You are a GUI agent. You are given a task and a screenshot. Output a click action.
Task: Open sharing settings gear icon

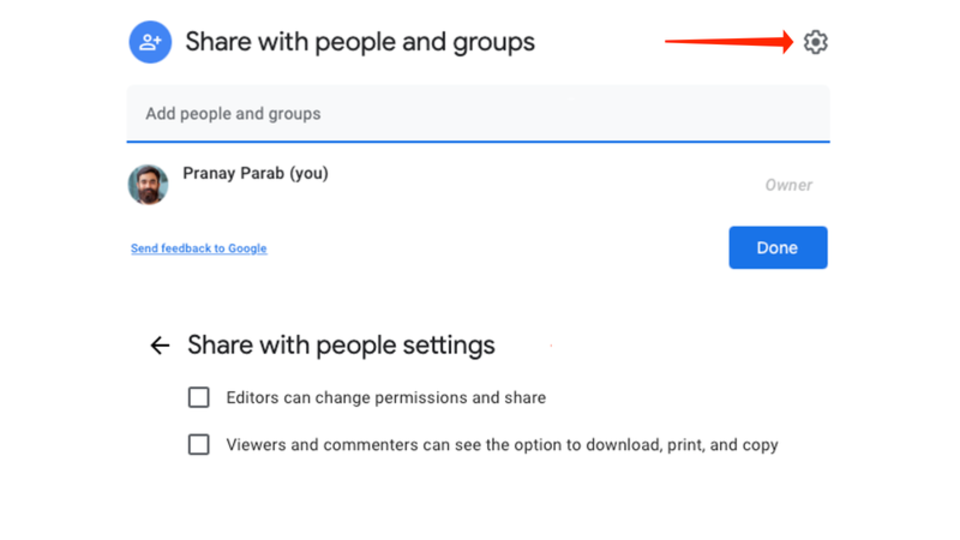click(815, 42)
